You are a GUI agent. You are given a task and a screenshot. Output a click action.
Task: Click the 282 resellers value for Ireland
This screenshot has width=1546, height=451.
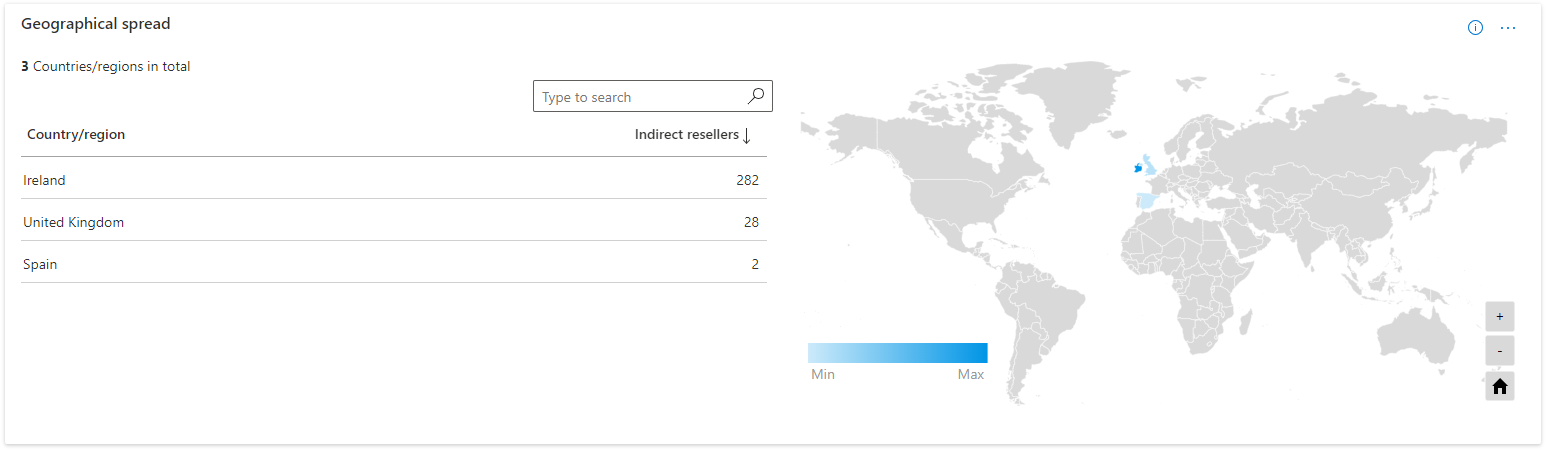coord(747,180)
